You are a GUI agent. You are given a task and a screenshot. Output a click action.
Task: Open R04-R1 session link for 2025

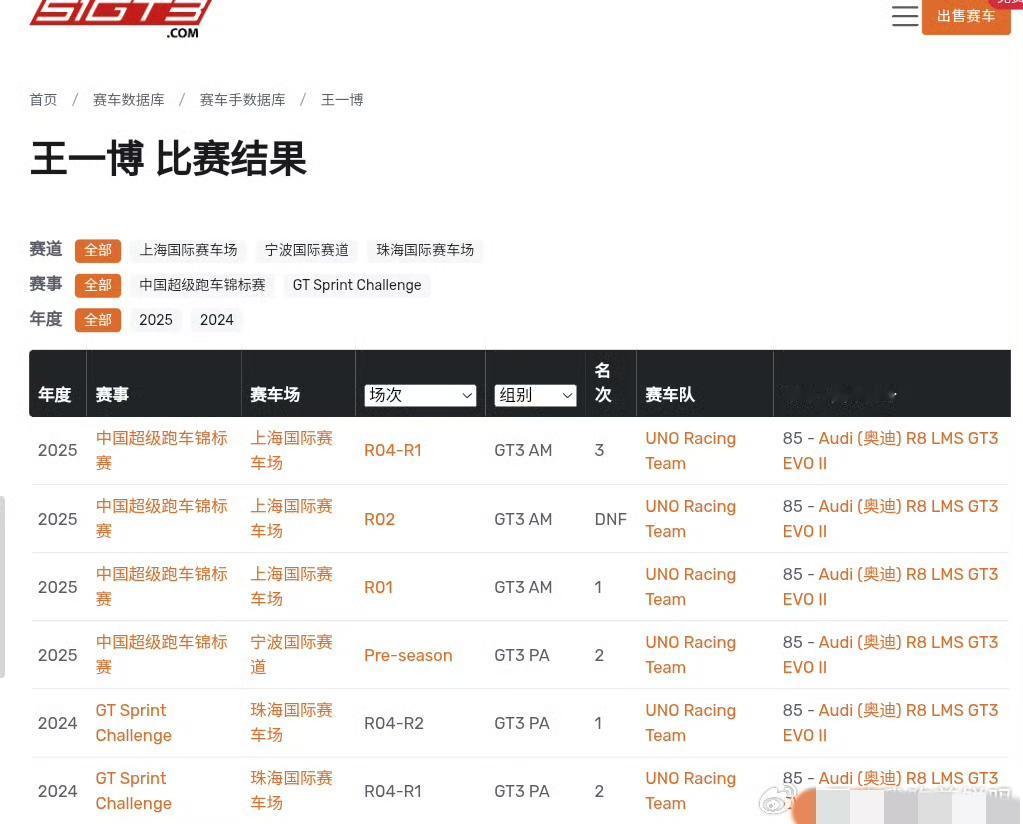tap(393, 450)
